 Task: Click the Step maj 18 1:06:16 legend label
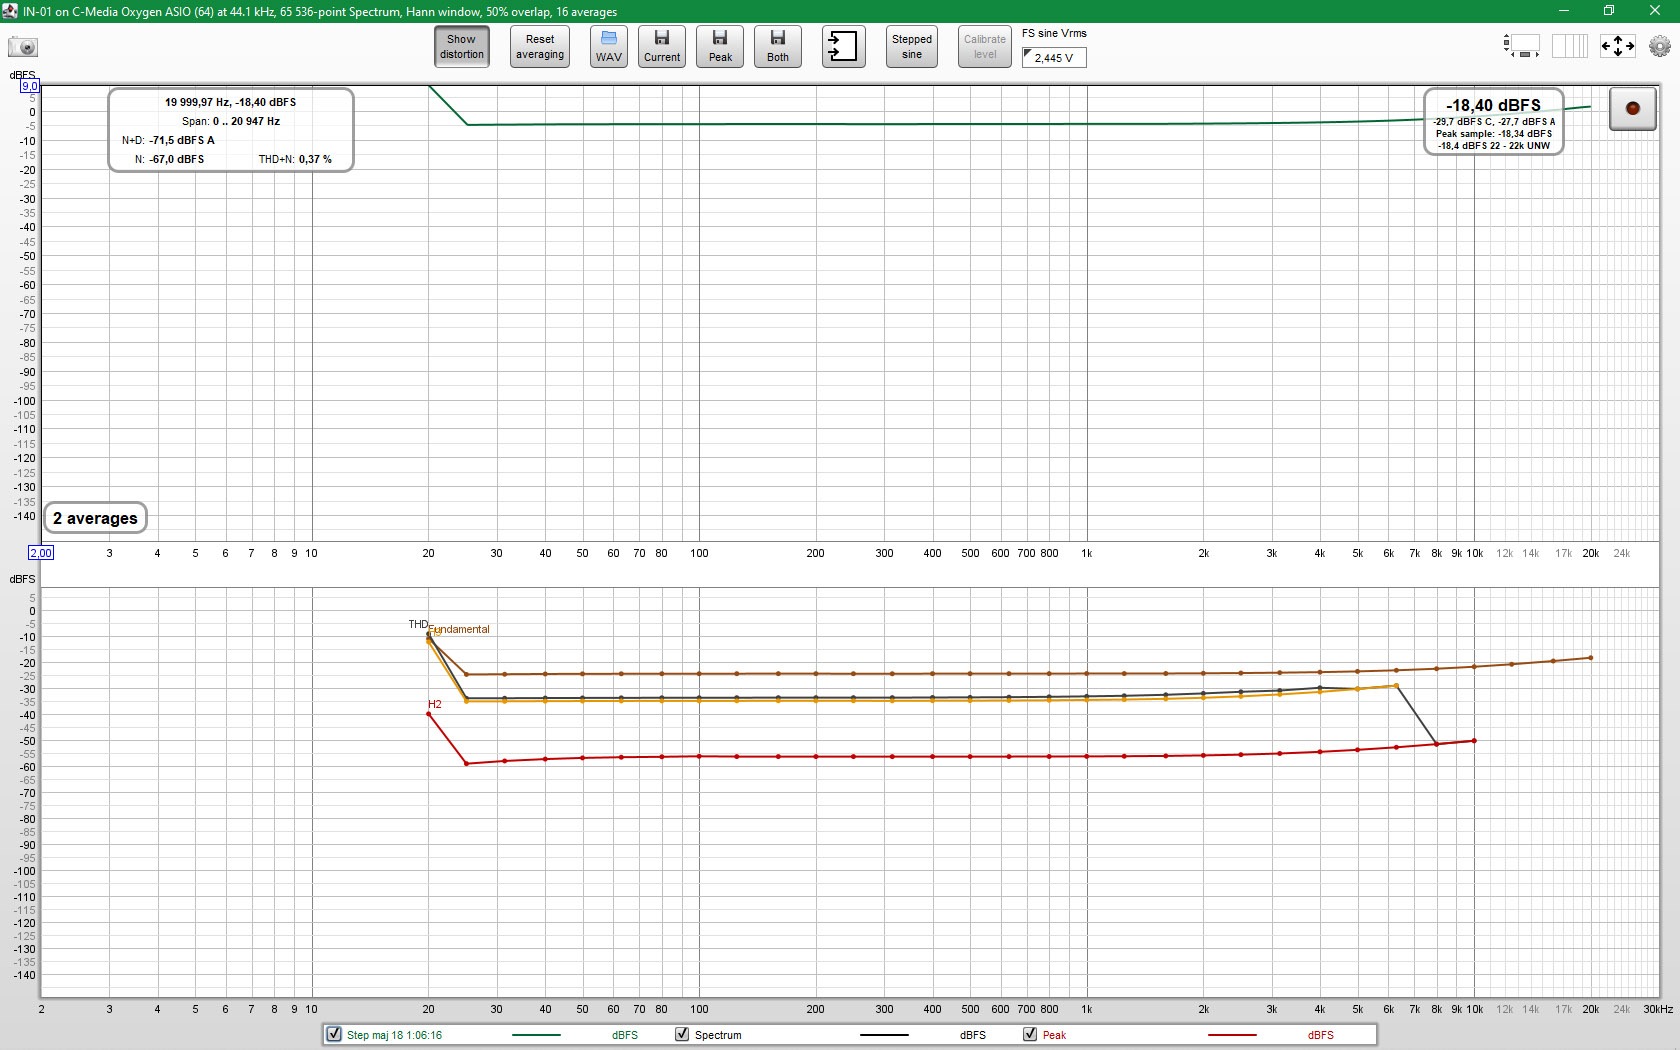(394, 1035)
